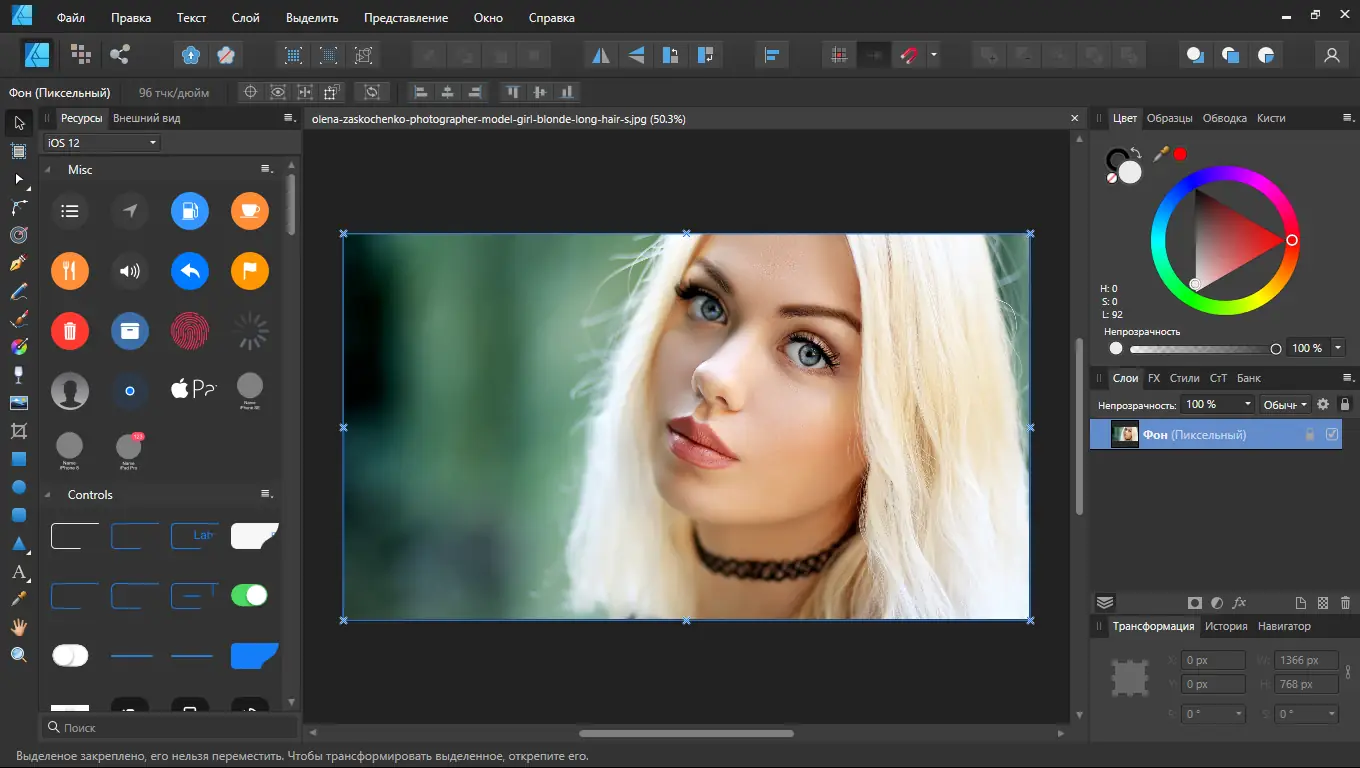Open the Файл menu
This screenshot has height=768, width=1360.
point(69,17)
